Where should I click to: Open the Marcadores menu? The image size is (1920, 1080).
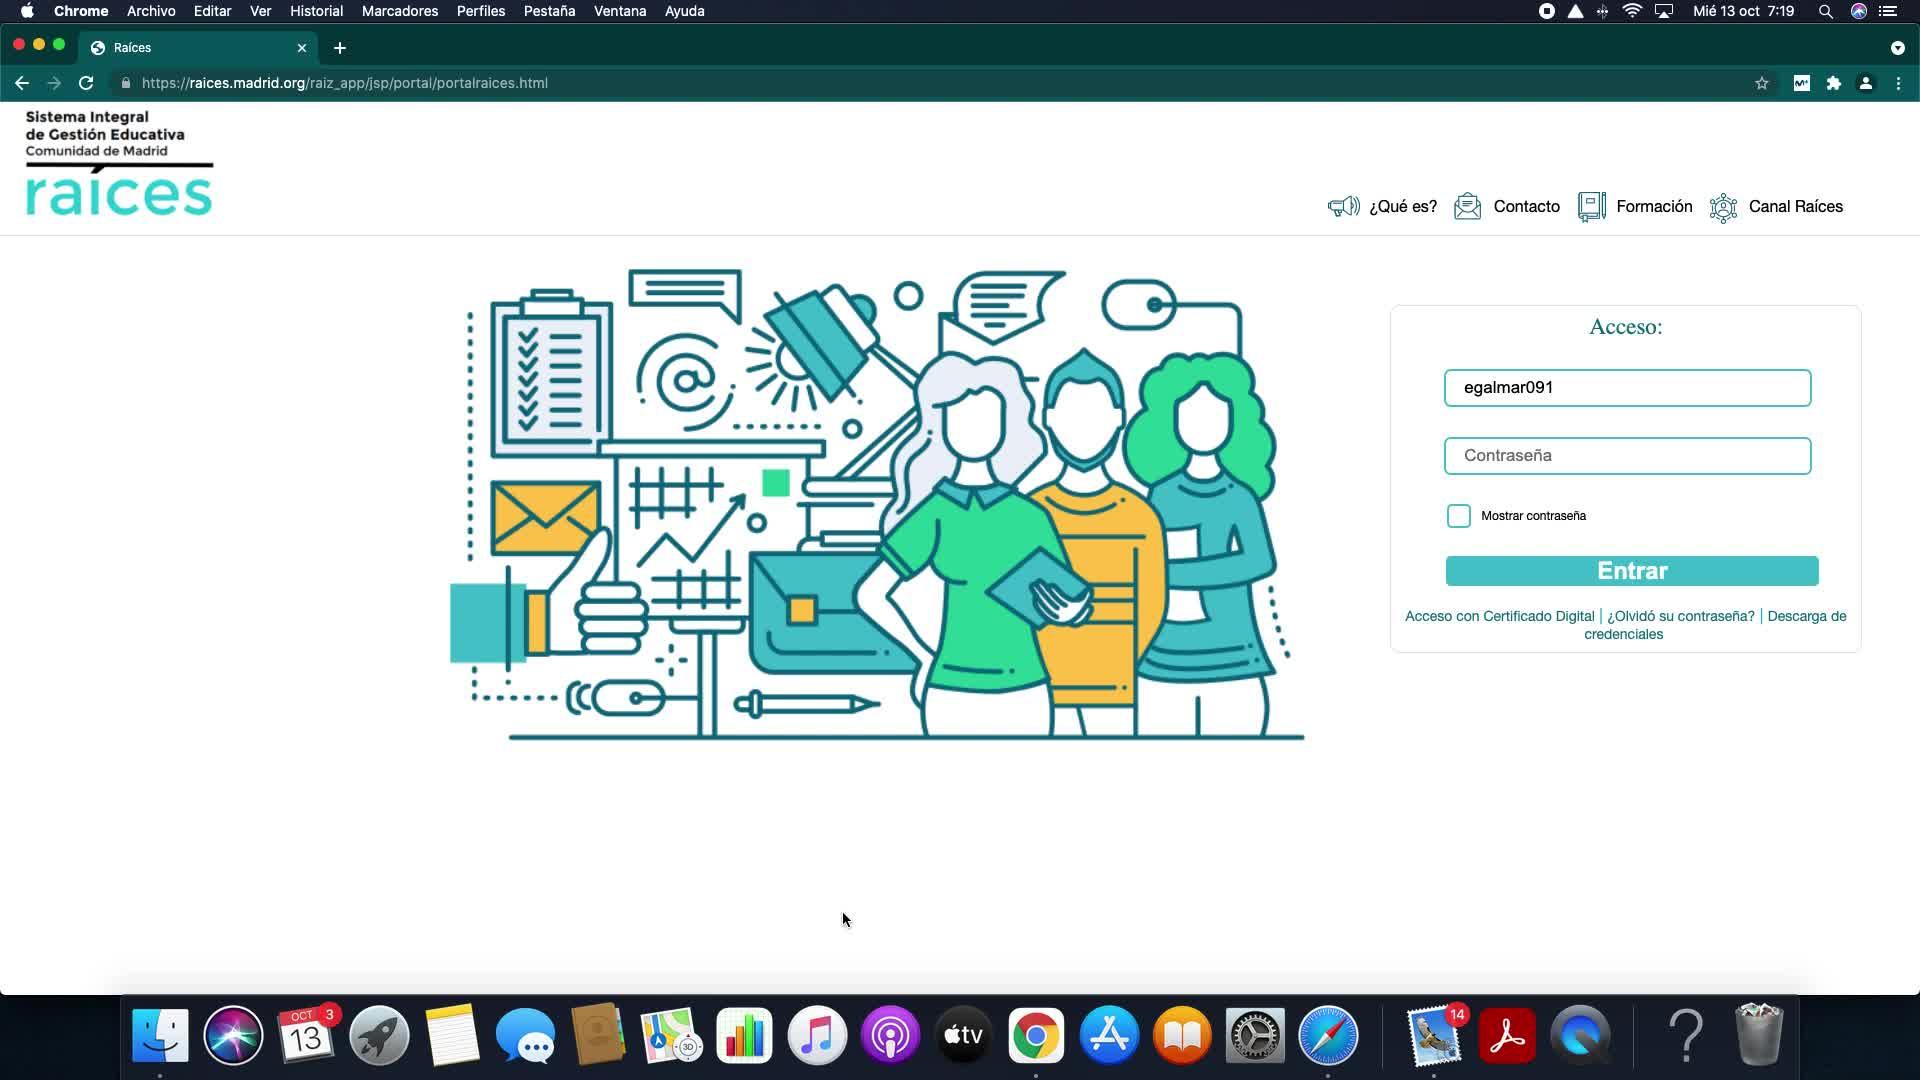tap(399, 11)
